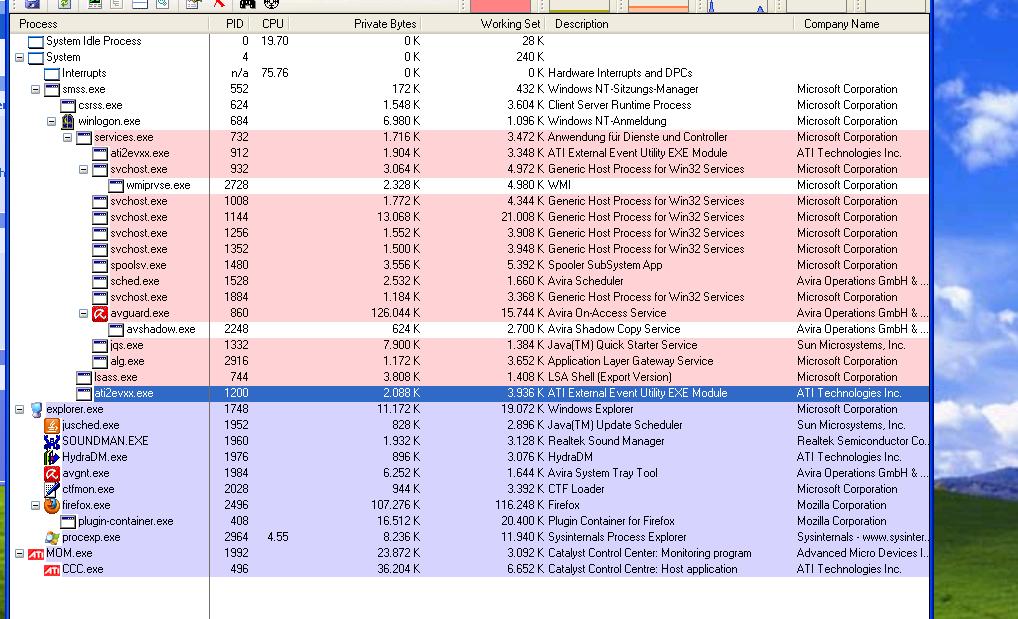Select the svchost.exe row with PID 1884
This screenshot has width=1018, height=619.
470,297
